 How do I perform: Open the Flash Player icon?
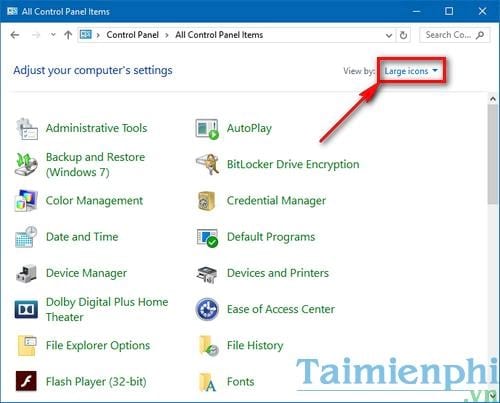click(26, 381)
